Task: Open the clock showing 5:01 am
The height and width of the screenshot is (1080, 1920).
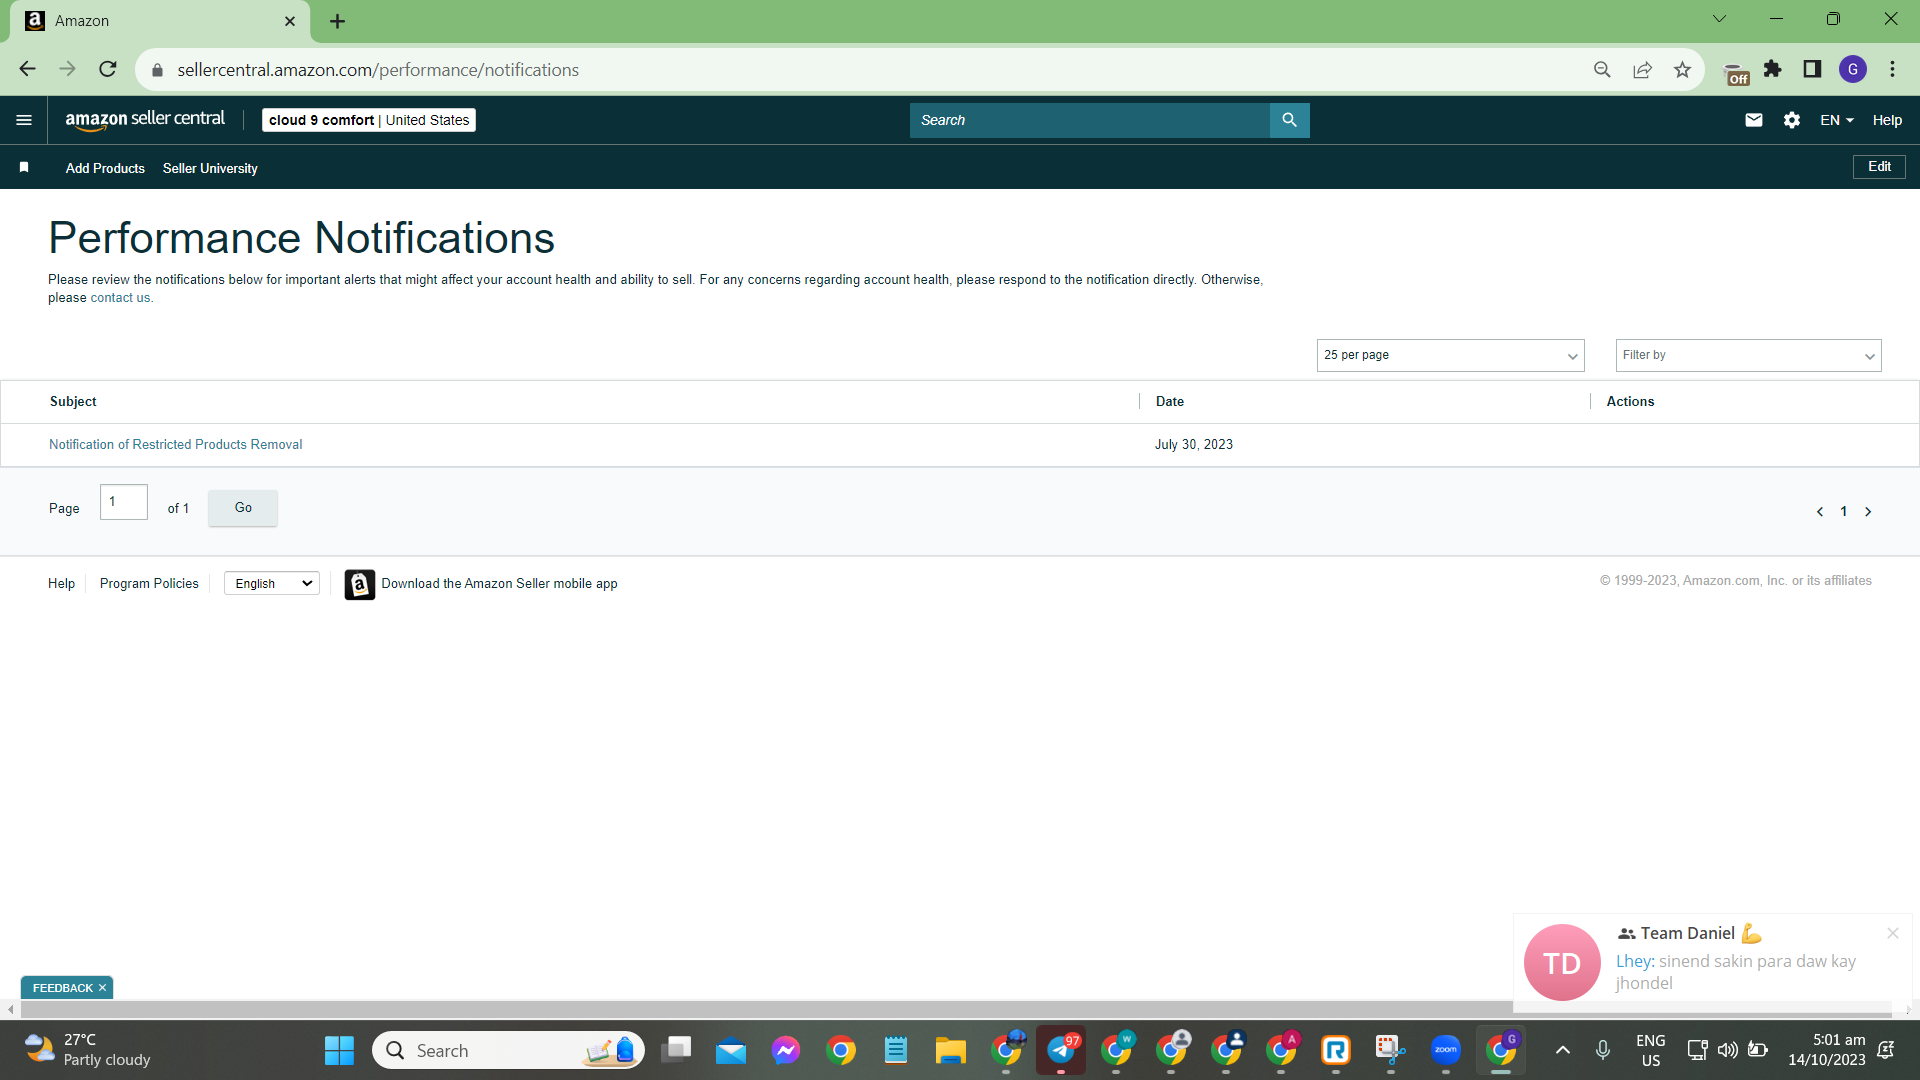Action: (x=1827, y=1050)
